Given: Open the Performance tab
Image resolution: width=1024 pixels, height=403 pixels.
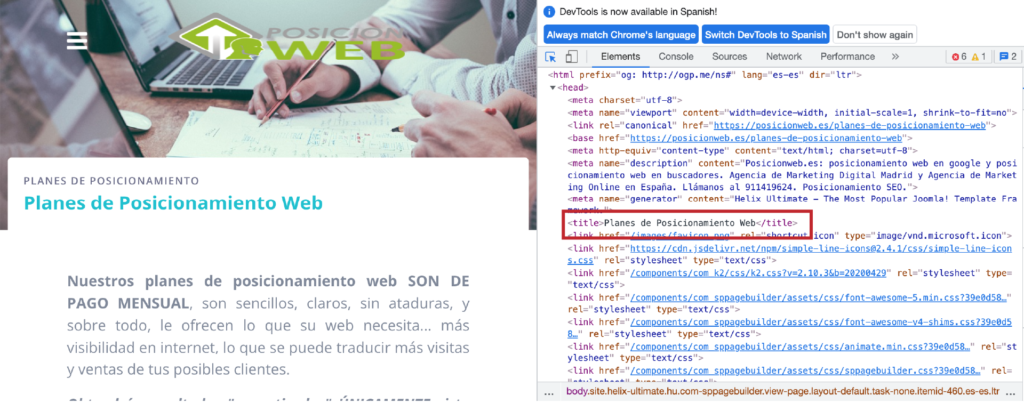Looking at the screenshot, I should coord(848,57).
